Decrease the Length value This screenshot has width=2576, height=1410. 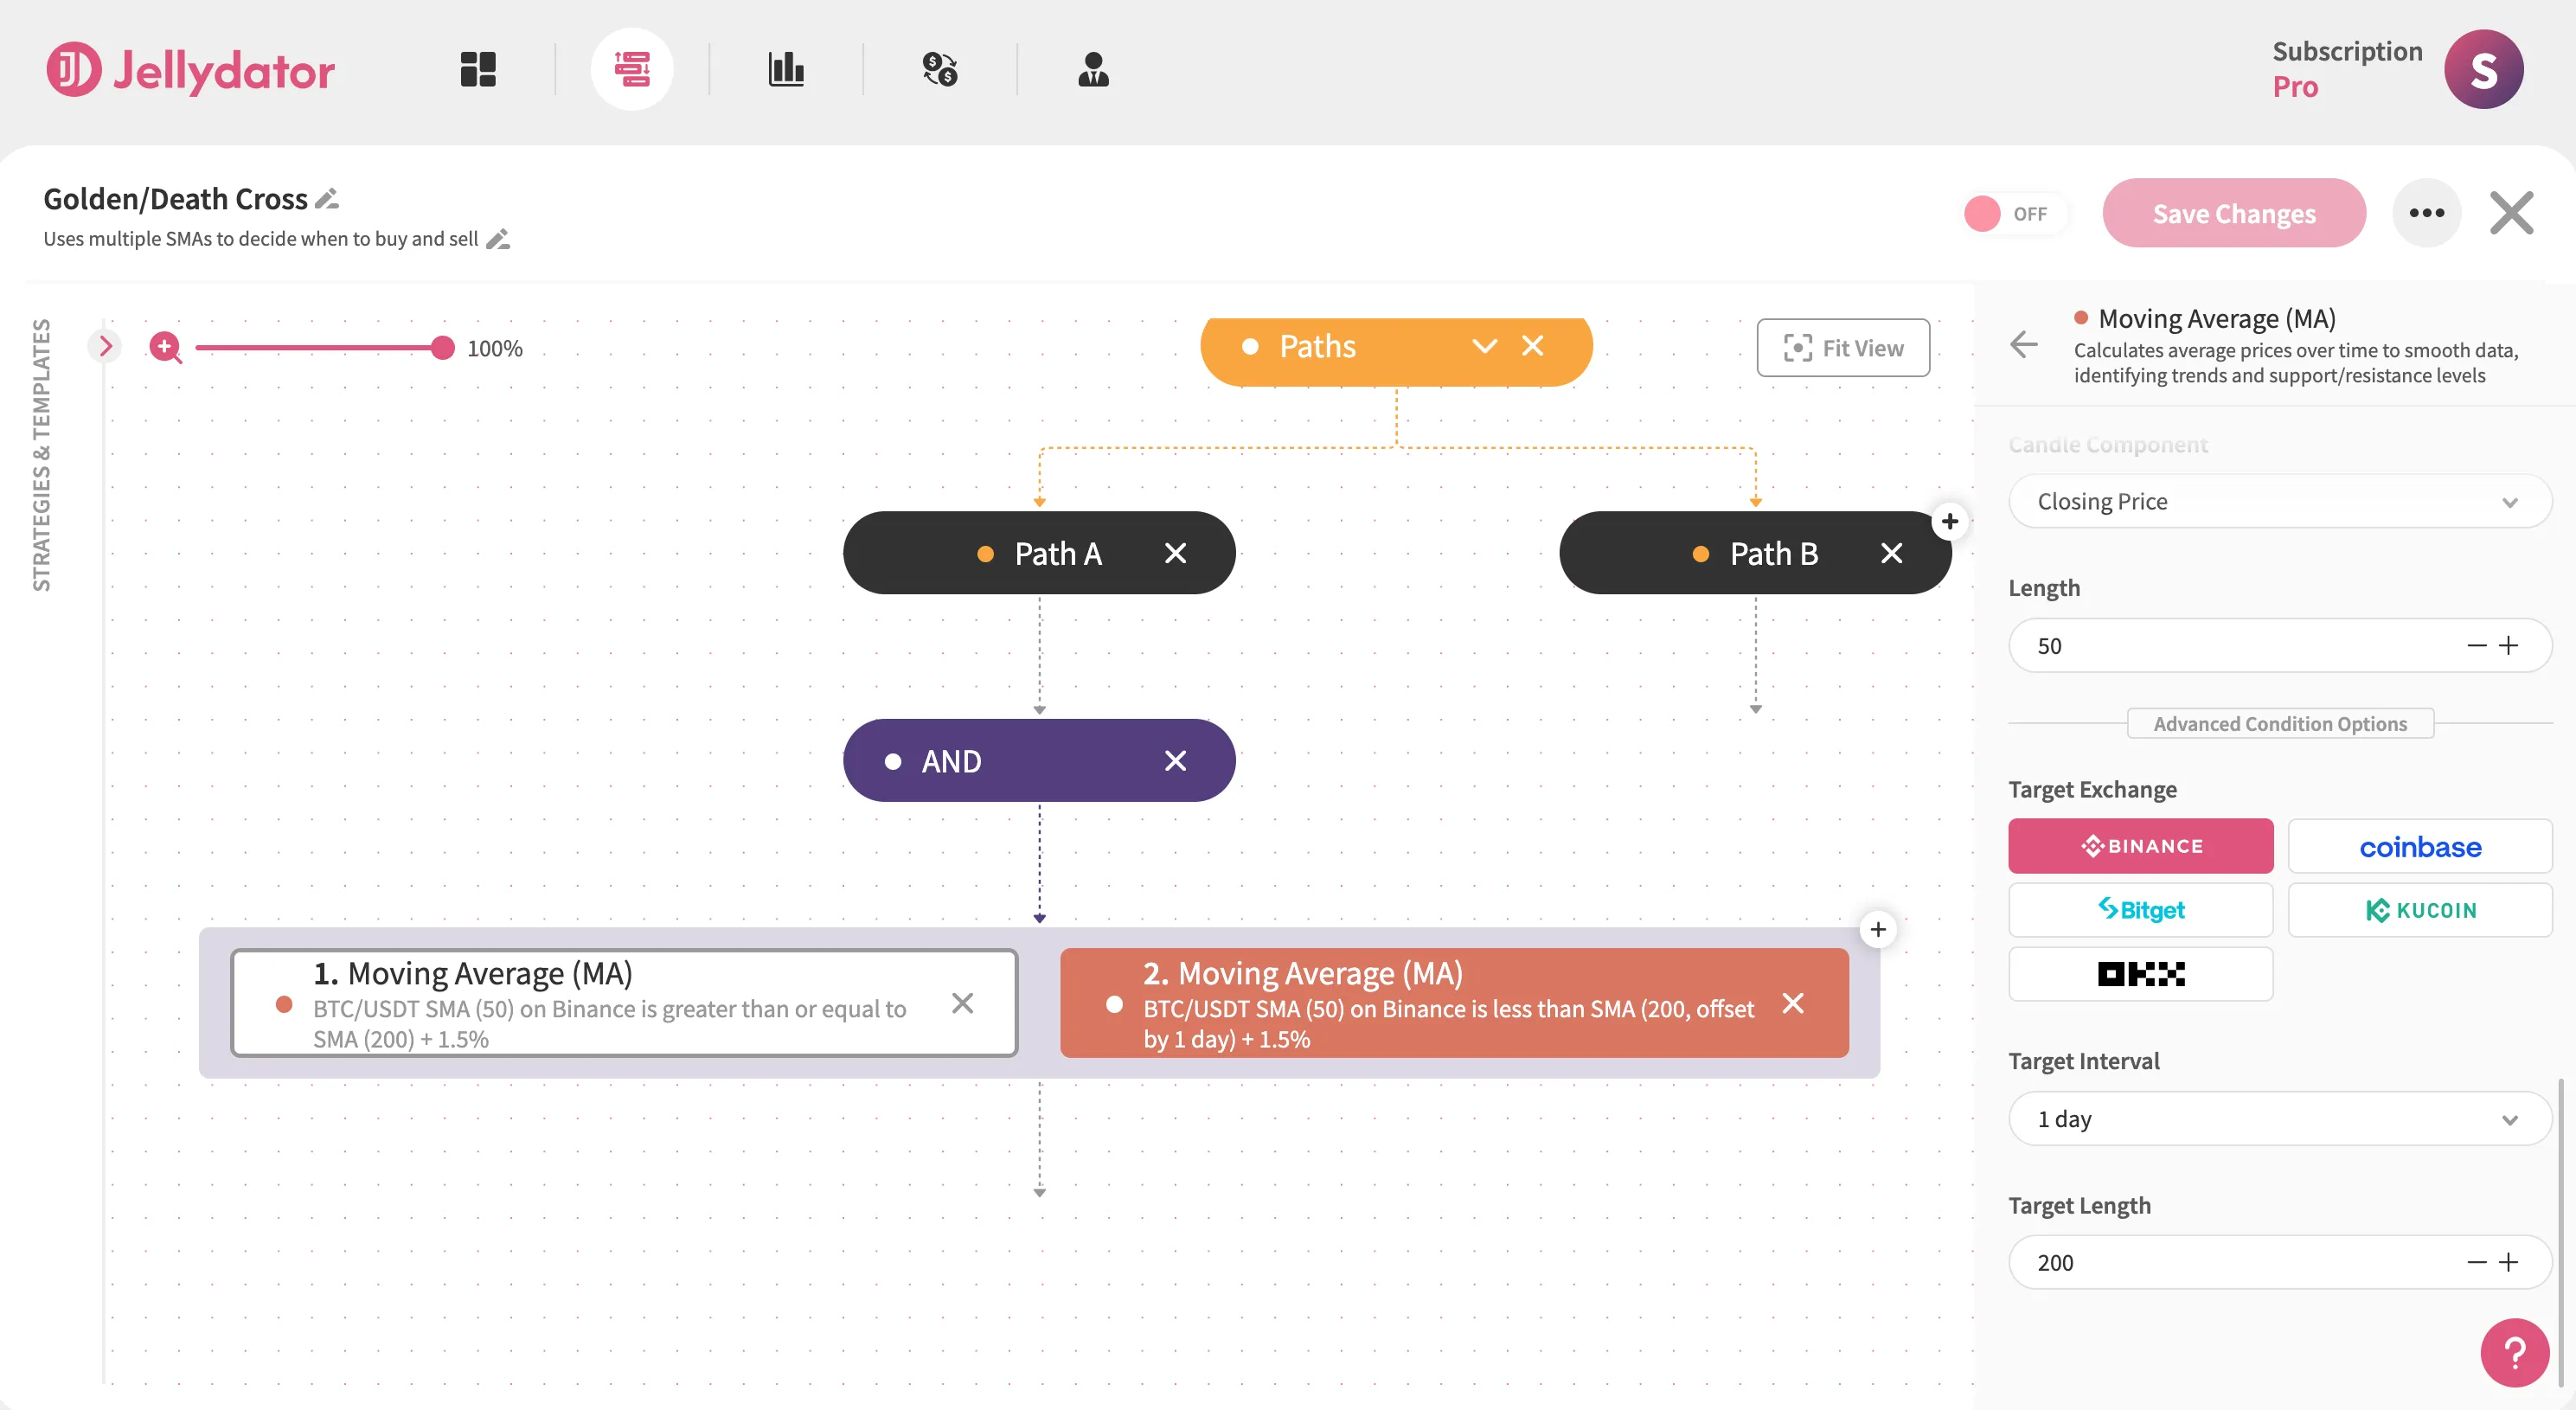(2477, 646)
